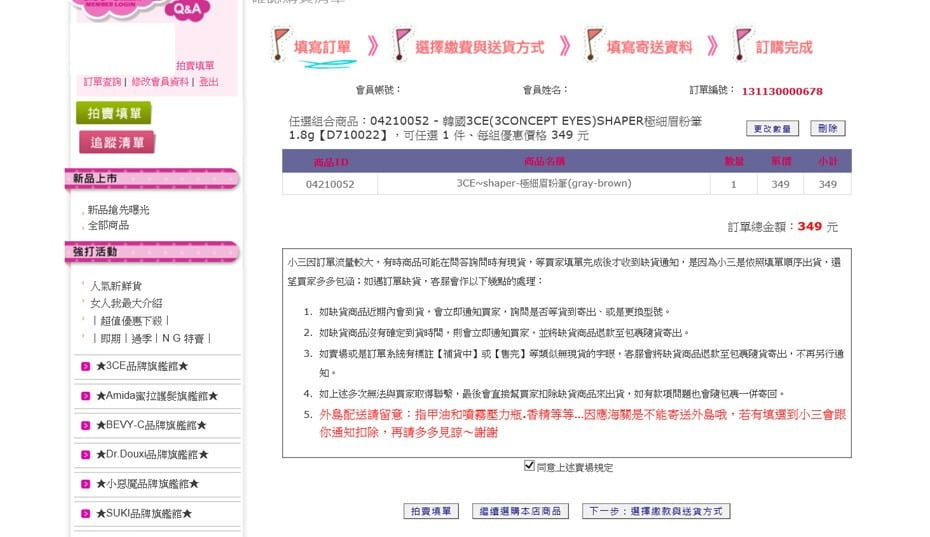Click the 刪除 button
The image size is (930, 537).
pos(827,128)
